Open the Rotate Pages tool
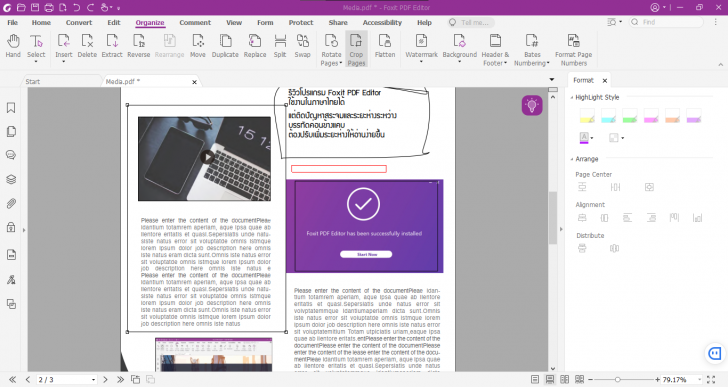This screenshot has width=728, height=387. [331, 49]
